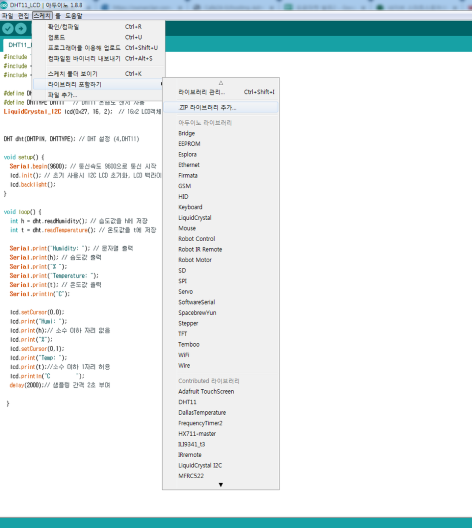
Task: Click the Arduino logo in title bar
Action: pyautogui.click(x=4, y=5)
